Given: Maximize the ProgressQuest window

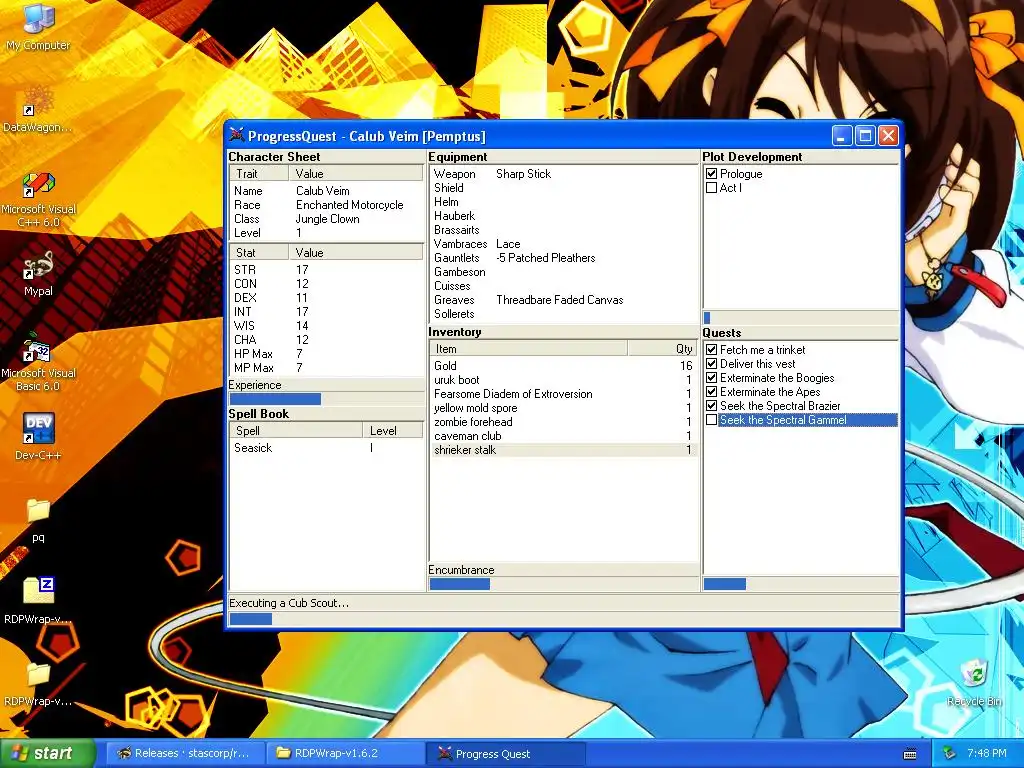Looking at the screenshot, I should [865, 136].
